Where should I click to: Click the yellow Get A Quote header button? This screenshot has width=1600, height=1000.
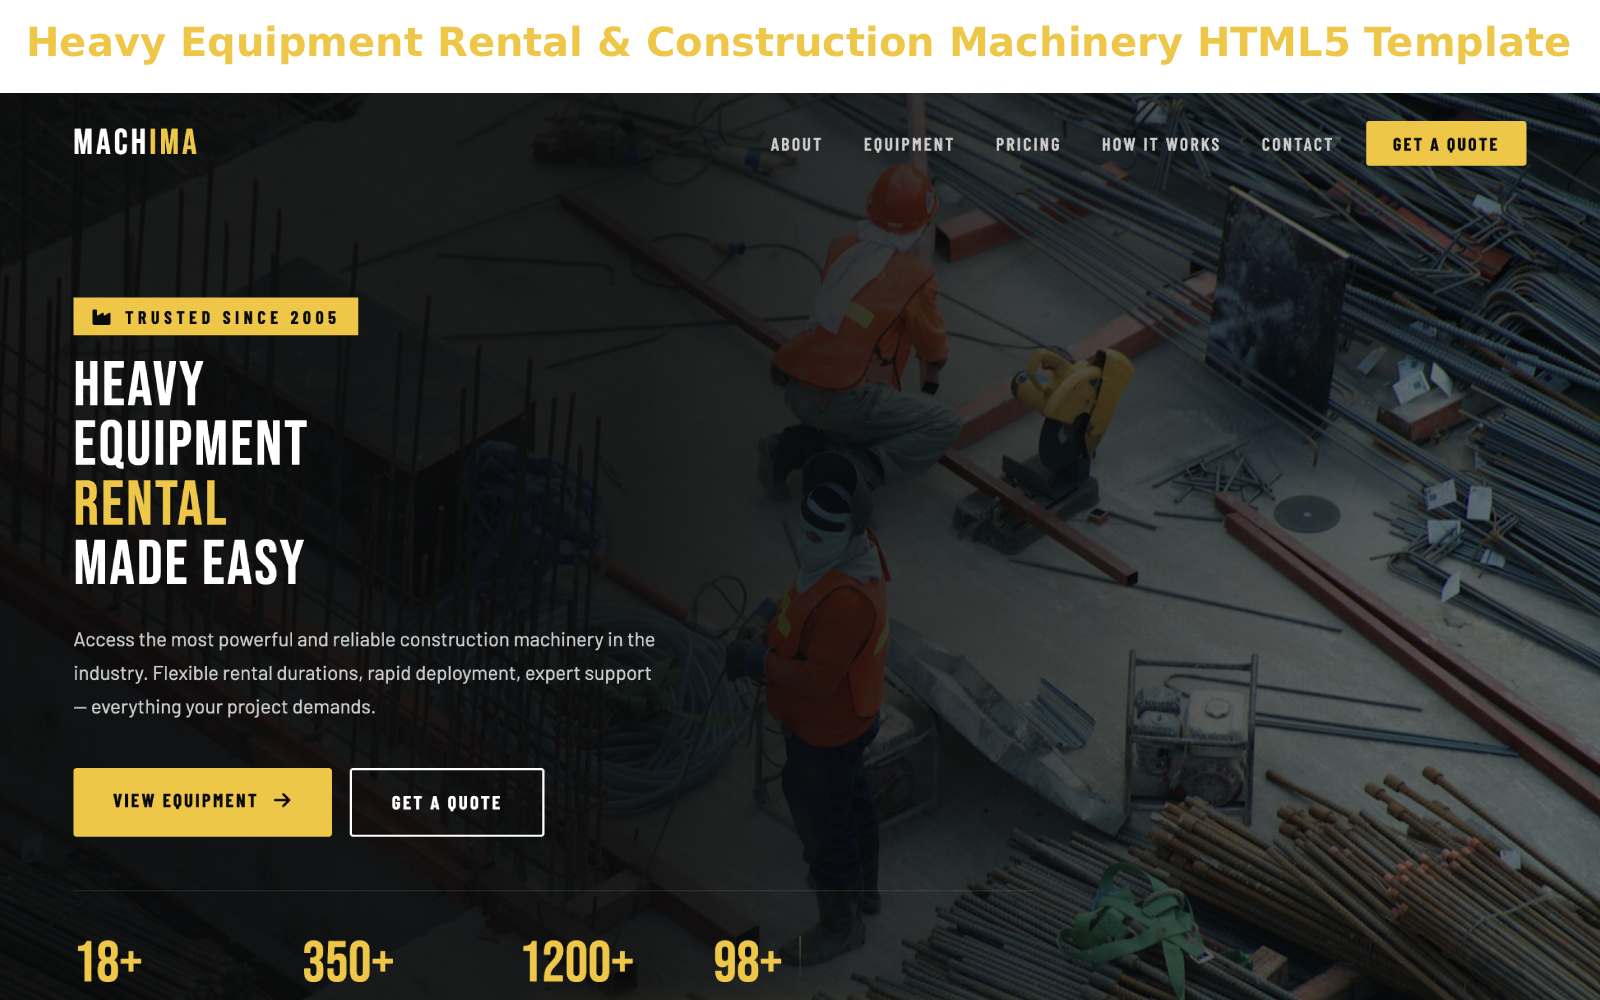click(1445, 143)
